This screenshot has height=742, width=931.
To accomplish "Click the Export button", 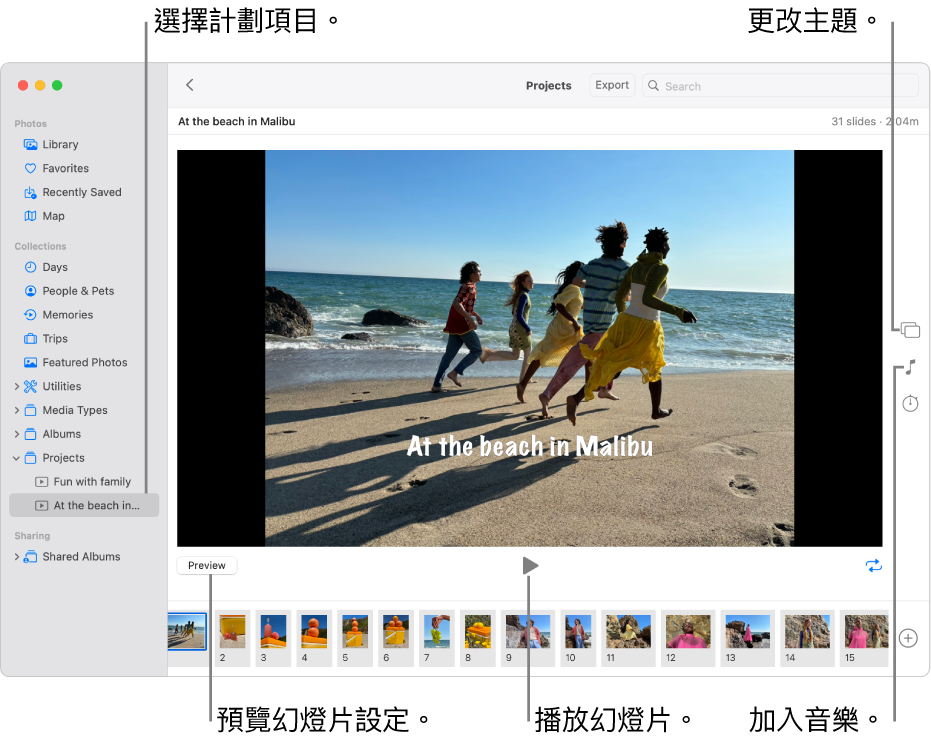I will click(x=612, y=85).
